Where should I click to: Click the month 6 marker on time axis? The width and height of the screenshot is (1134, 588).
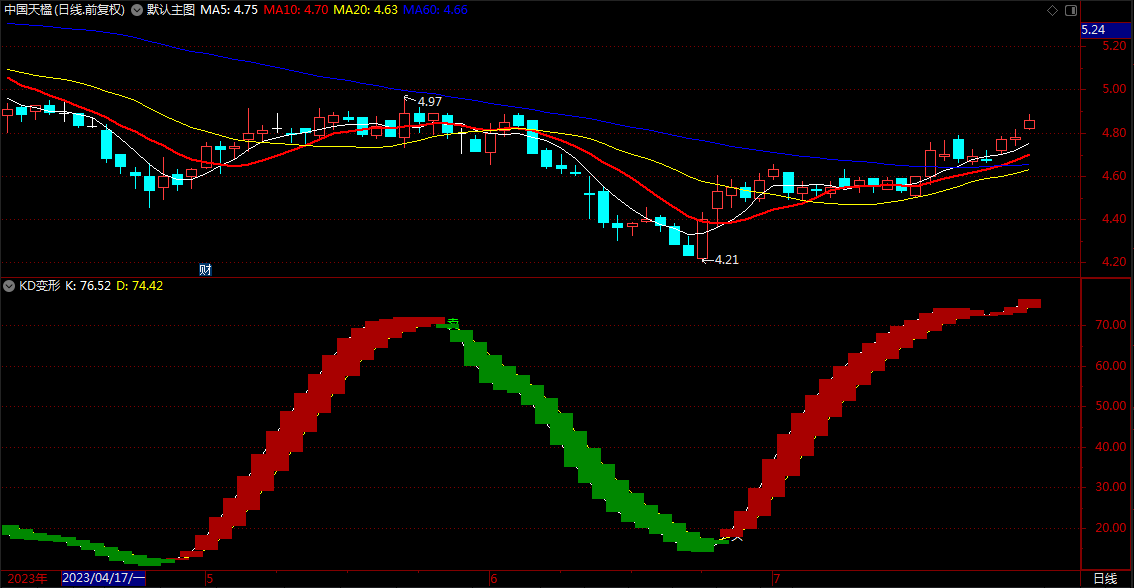(494, 579)
